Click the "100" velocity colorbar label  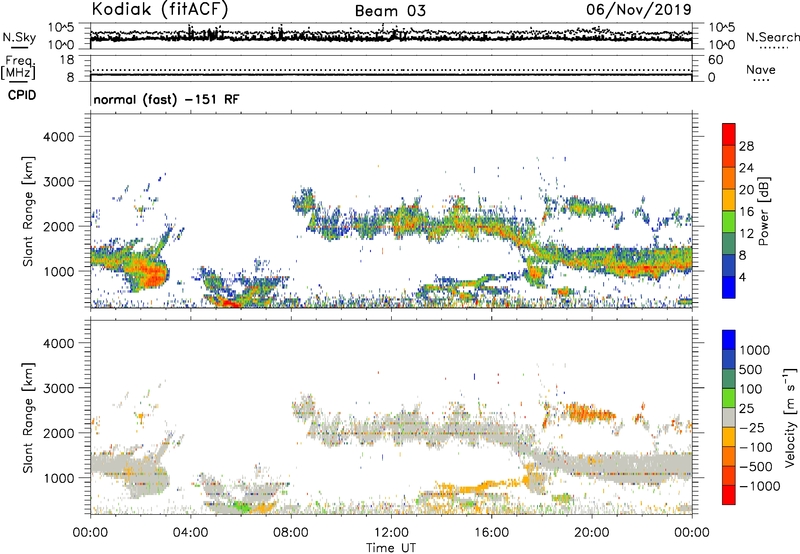pos(751,389)
